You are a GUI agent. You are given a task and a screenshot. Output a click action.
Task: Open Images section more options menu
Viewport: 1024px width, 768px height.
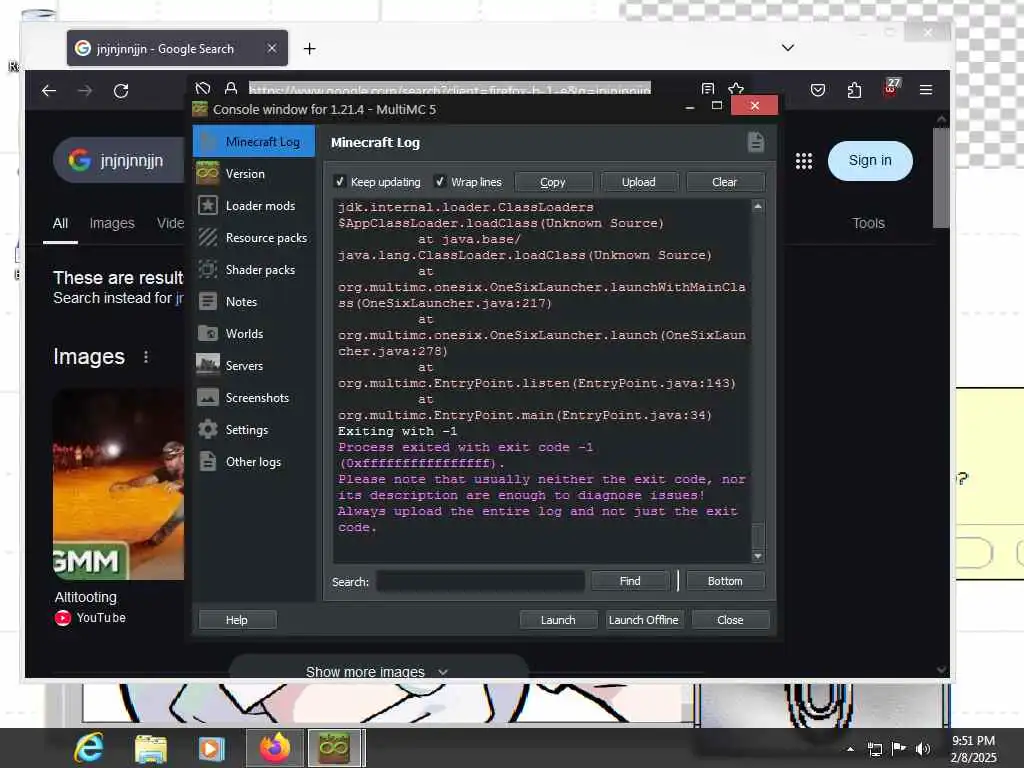146,357
